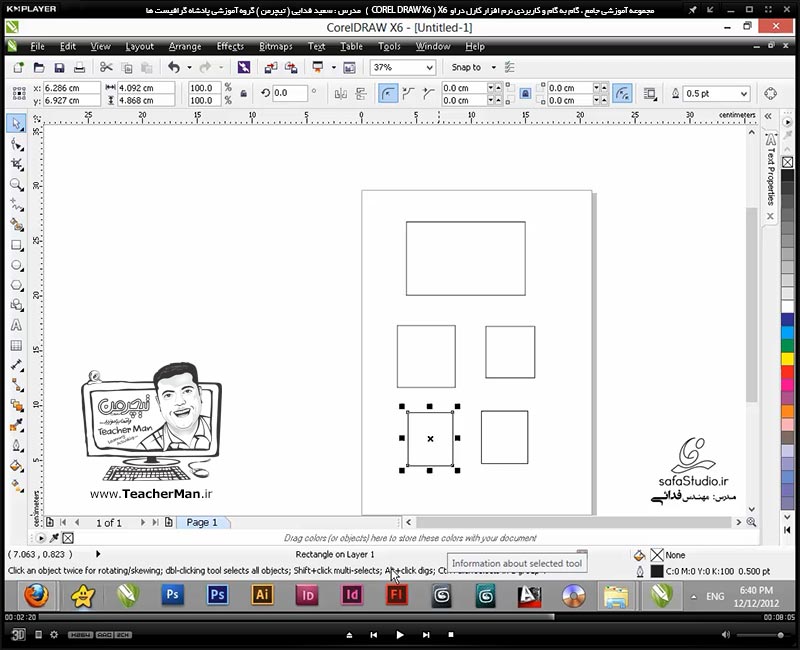Open zoom level 37% dropdown
This screenshot has height=650, width=800.
[430, 67]
